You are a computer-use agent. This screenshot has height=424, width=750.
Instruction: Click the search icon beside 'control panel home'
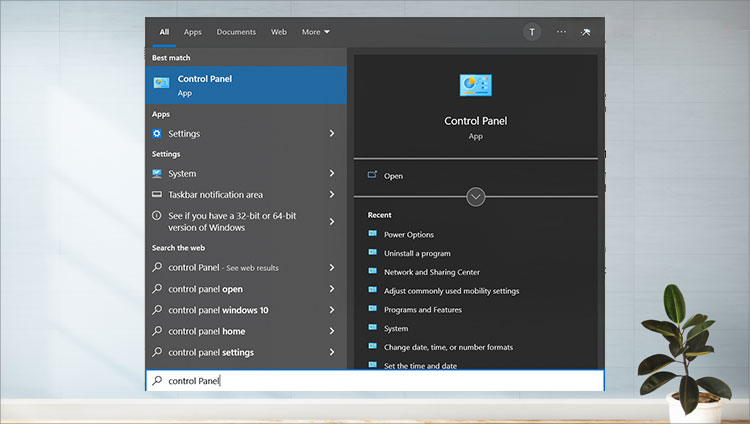[x=157, y=331]
